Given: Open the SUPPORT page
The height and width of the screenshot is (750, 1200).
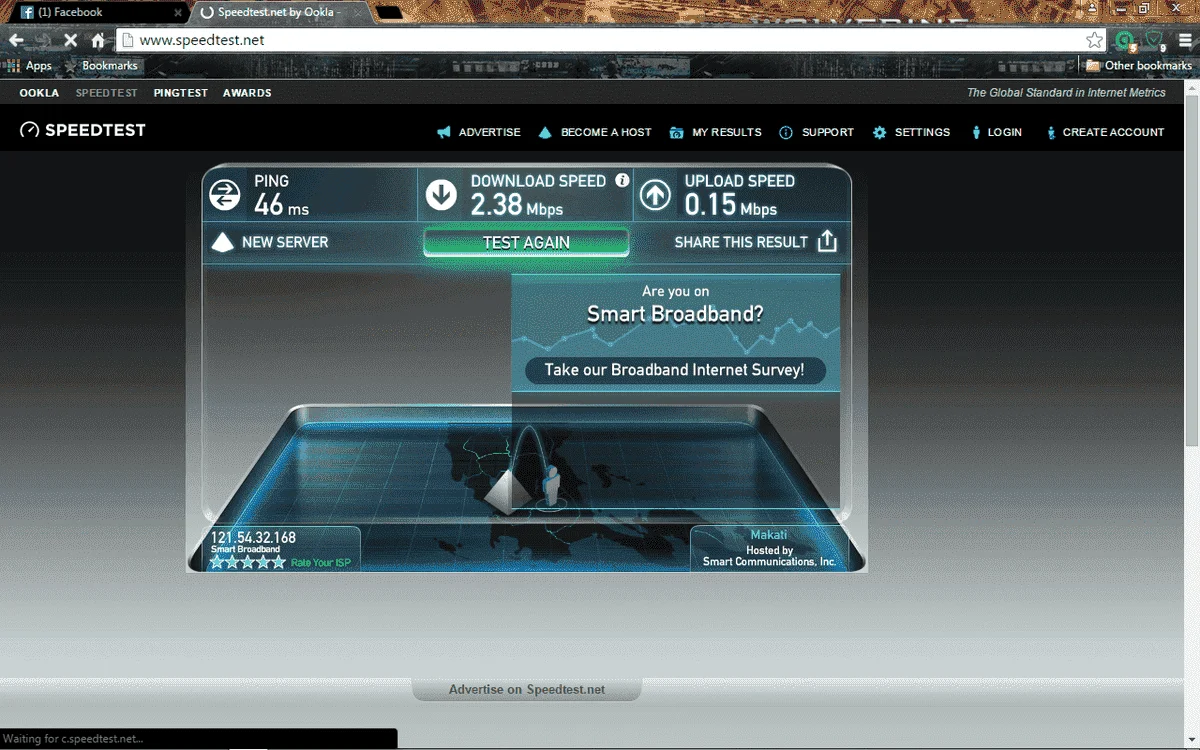Looking at the screenshot, I should pyautogui.click(x=817, y=132).
